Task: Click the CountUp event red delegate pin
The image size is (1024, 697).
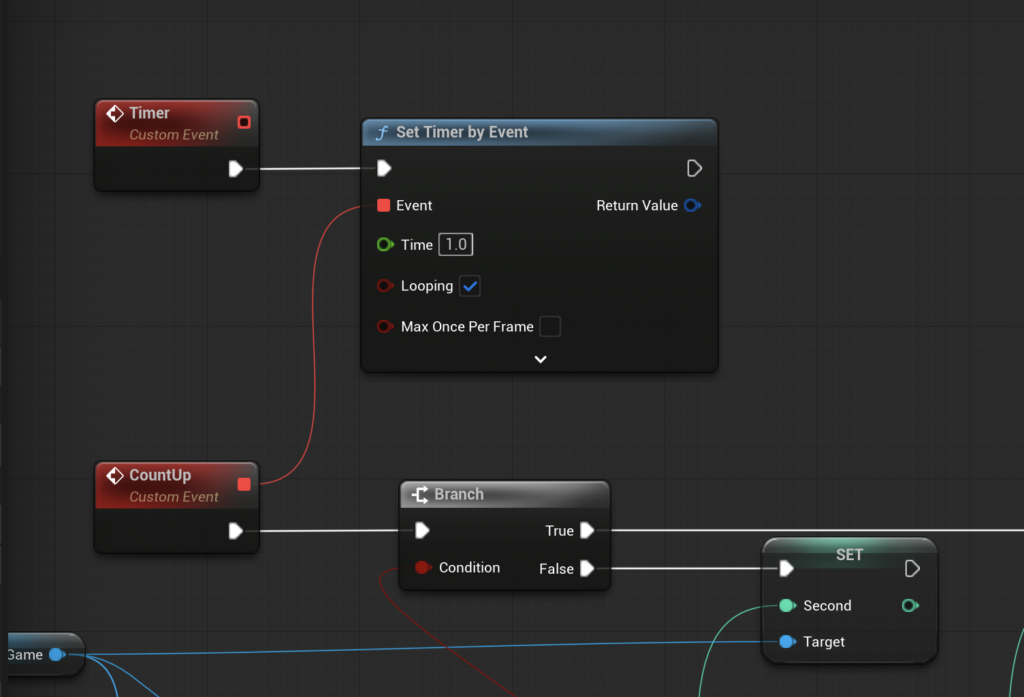Action: click(244, 484)
